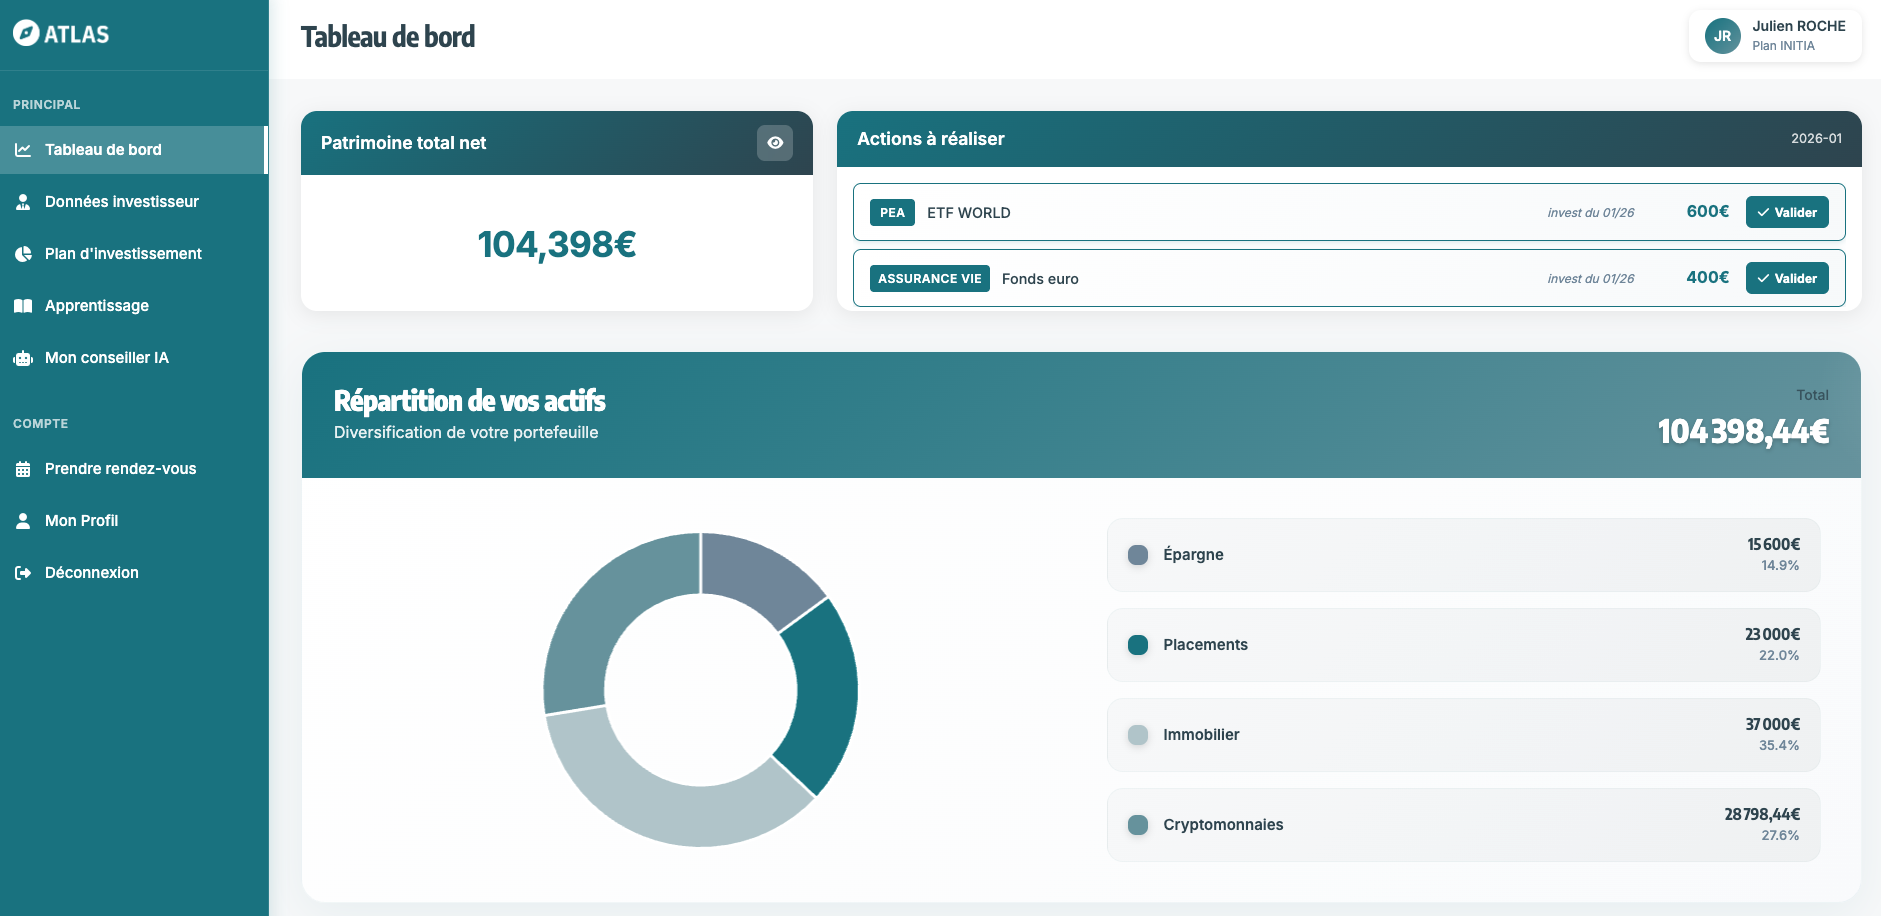The image size is (1881, 916).
Task: Click the logout arrow icon beside Déconnexion
Action: tap(23, 573)
